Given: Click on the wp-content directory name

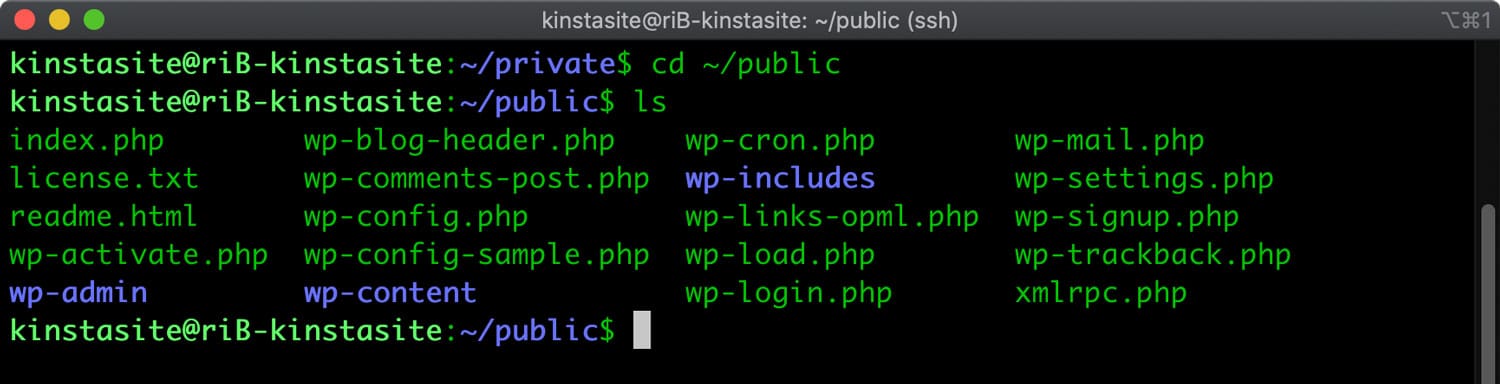Looking at the screenshot, I should pyautogui.click(x=390, y=293).
